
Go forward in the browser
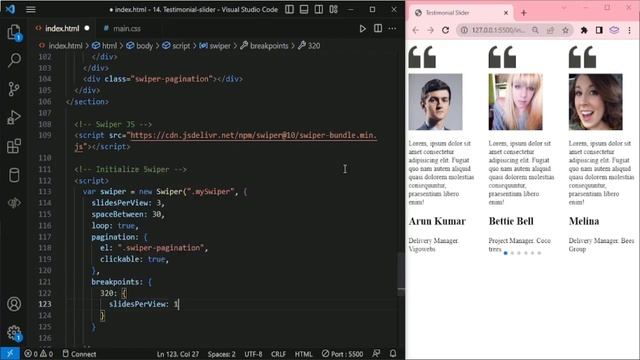pyautogui.click(x=431, y=30)
